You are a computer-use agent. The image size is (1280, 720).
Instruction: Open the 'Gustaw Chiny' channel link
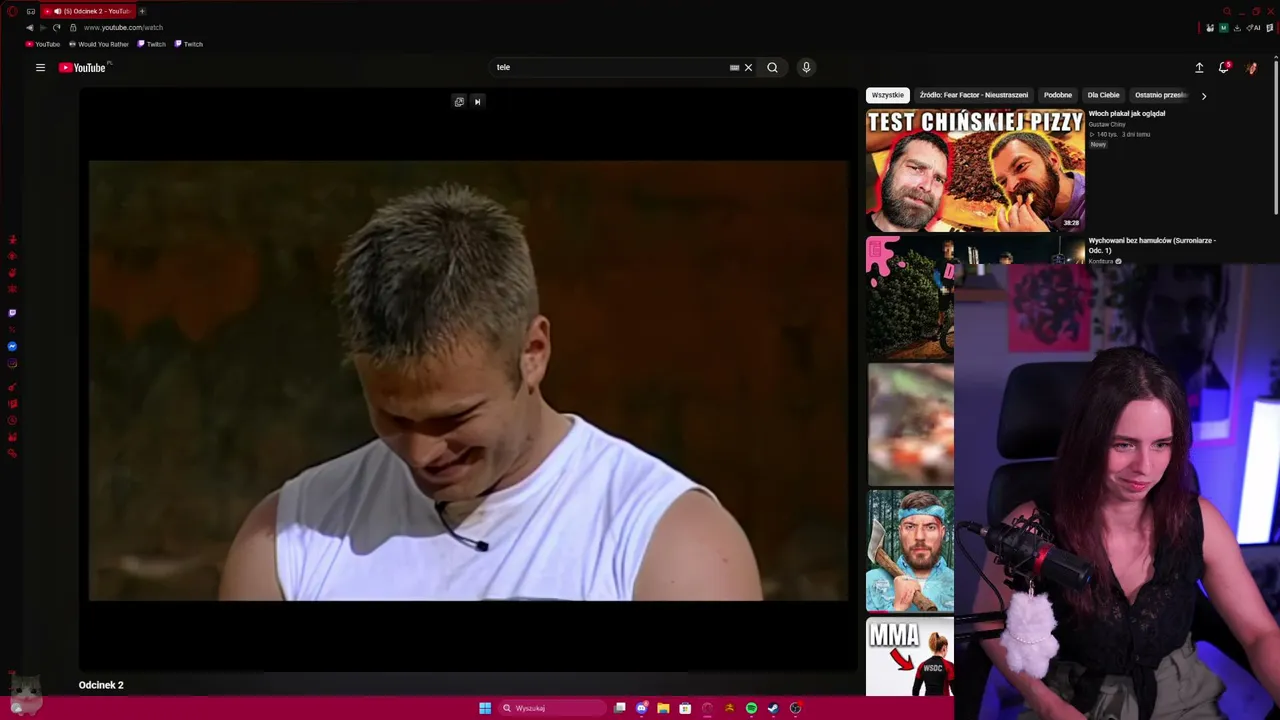[x=1107, y=124]
